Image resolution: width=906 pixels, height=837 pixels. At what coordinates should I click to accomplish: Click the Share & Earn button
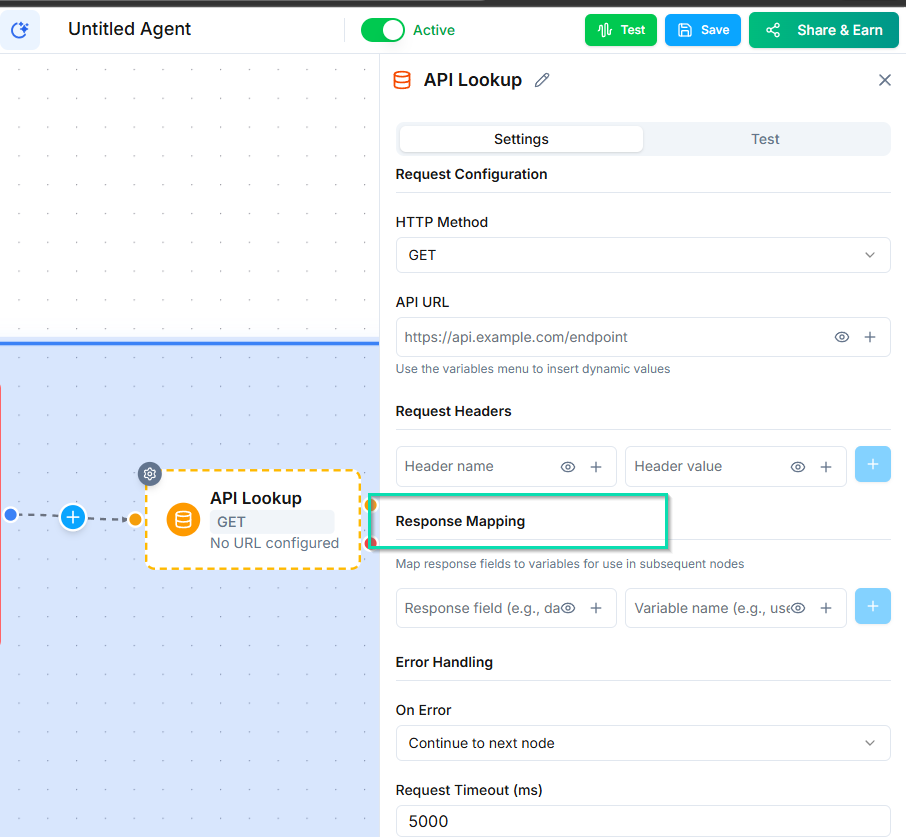pyautogui.click(x=824, y=30)
